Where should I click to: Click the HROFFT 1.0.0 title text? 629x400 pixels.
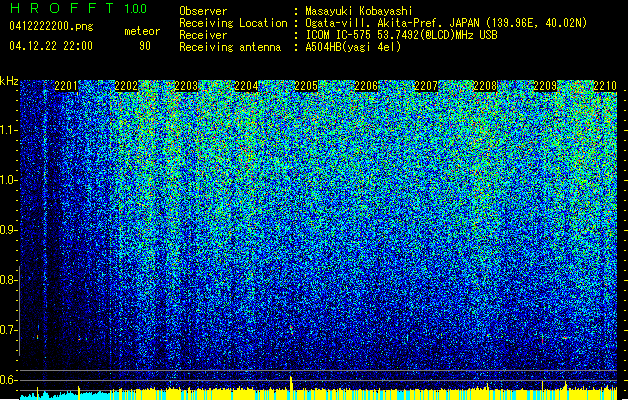[79, 8]
